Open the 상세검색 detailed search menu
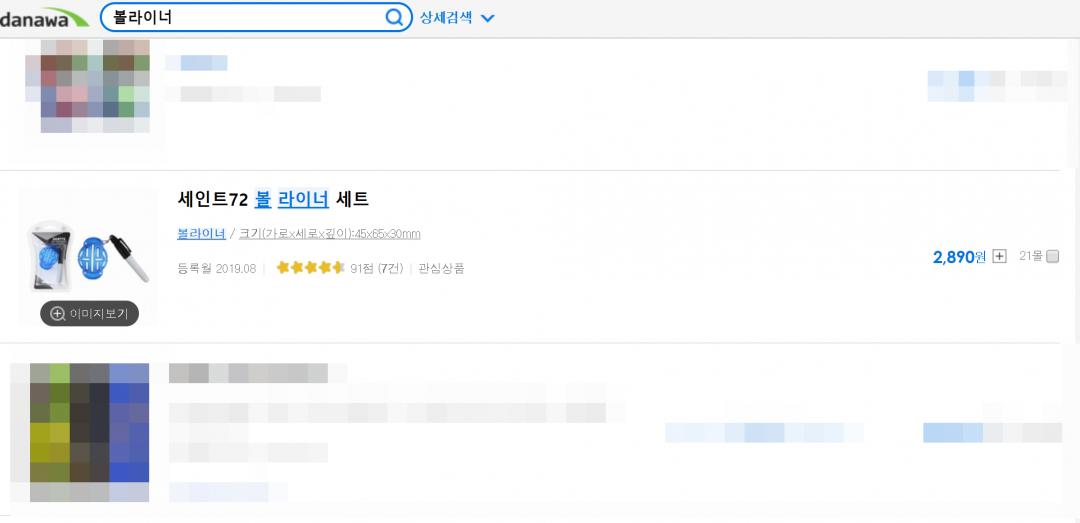Viewport: 1080px width, 523px height. pyautogui.click(x=446, y=17)
